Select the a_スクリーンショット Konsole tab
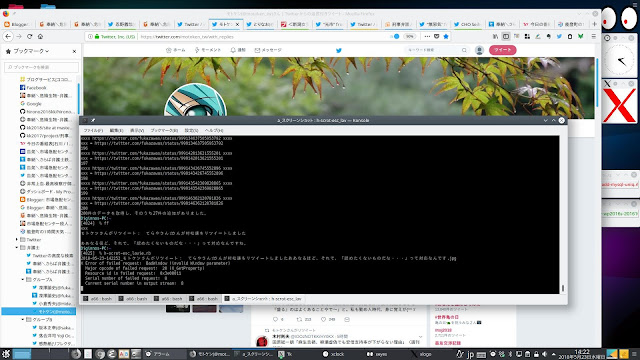This screenshot has width=640, height=360. coord(263,299)
